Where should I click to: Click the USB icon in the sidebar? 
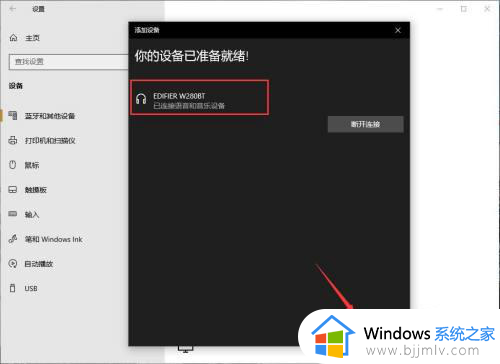pos(13,288)
